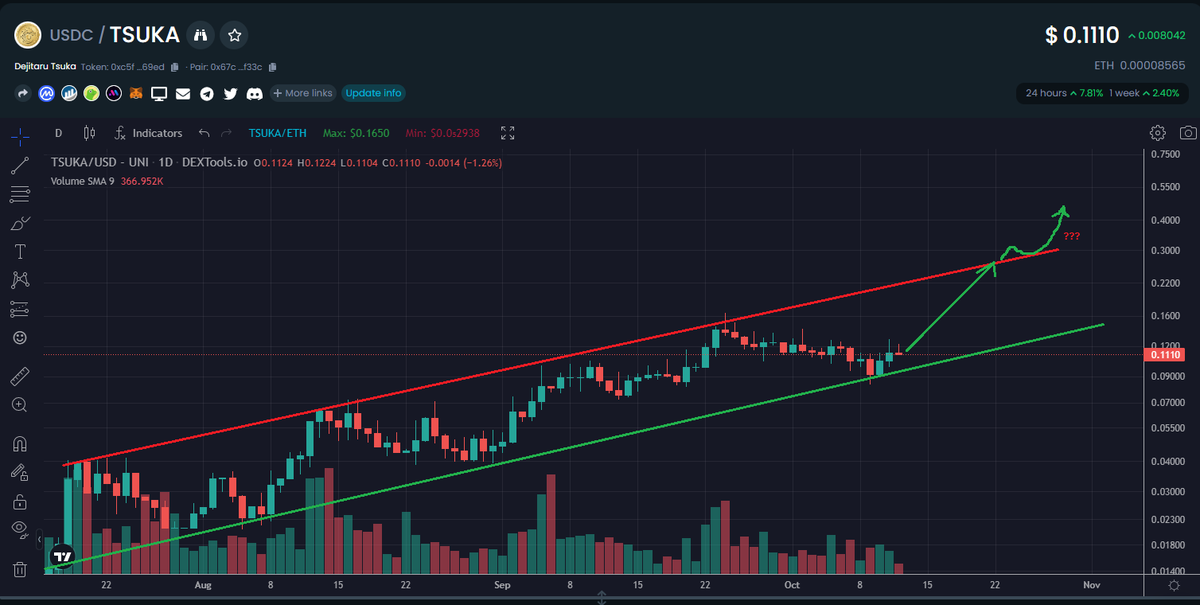Select the ruler measure tool

pos(19,376)
